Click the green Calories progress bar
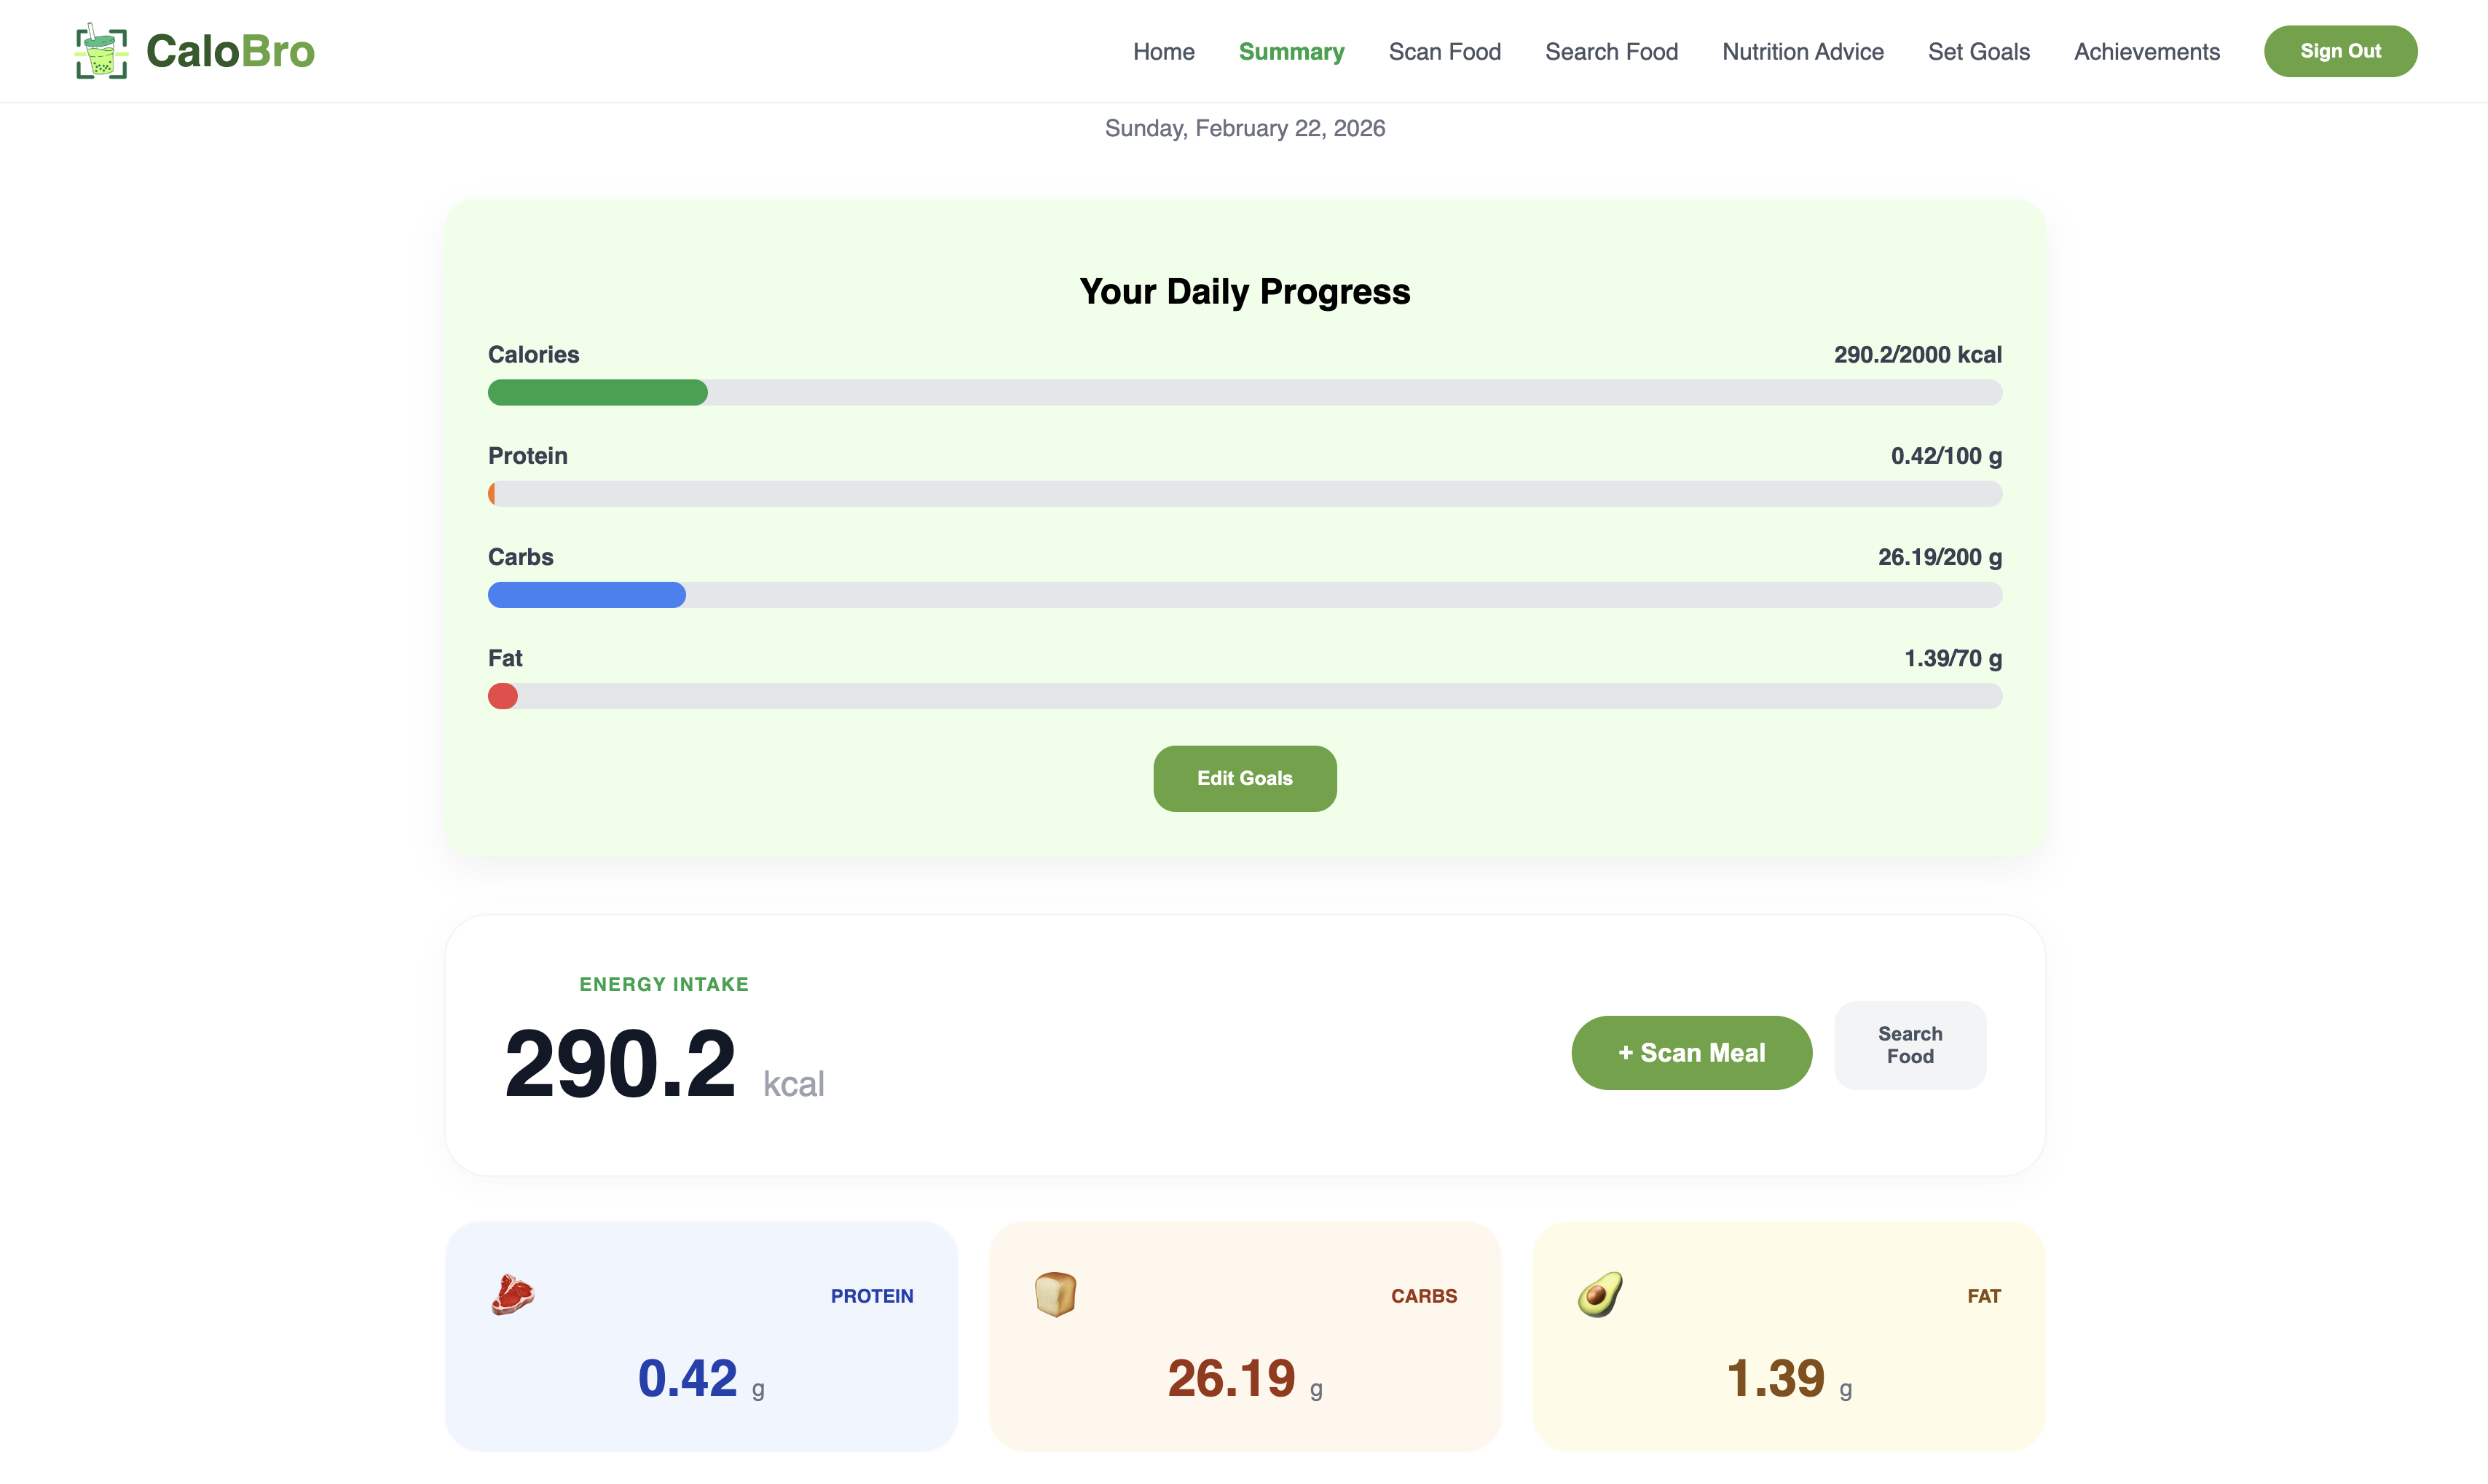The height and width of the screenshot is (1484, 2488). (x=598, y=393)
